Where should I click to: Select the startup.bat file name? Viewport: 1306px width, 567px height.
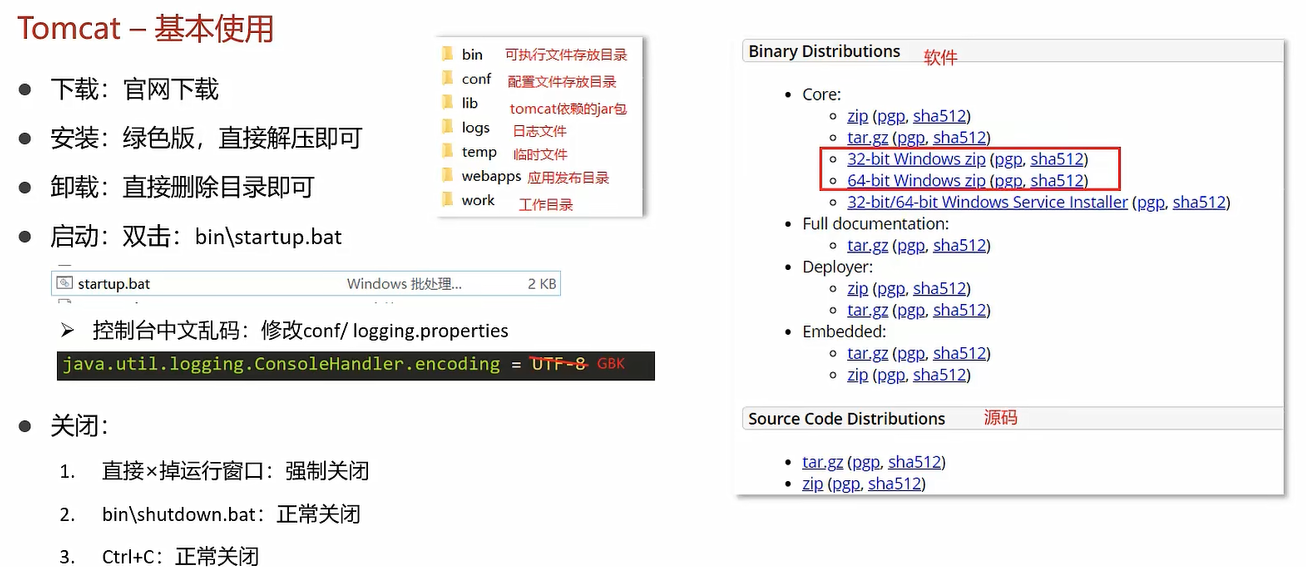114,284
